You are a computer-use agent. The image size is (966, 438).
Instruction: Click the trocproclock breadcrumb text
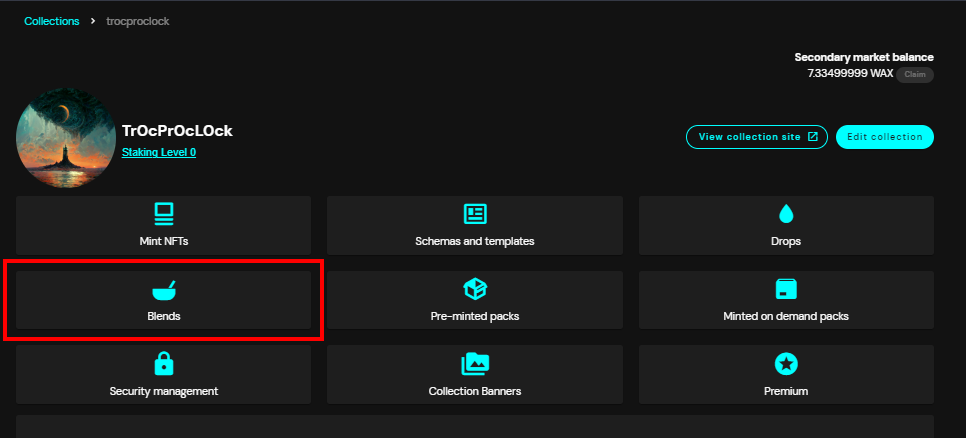[137, 21]
